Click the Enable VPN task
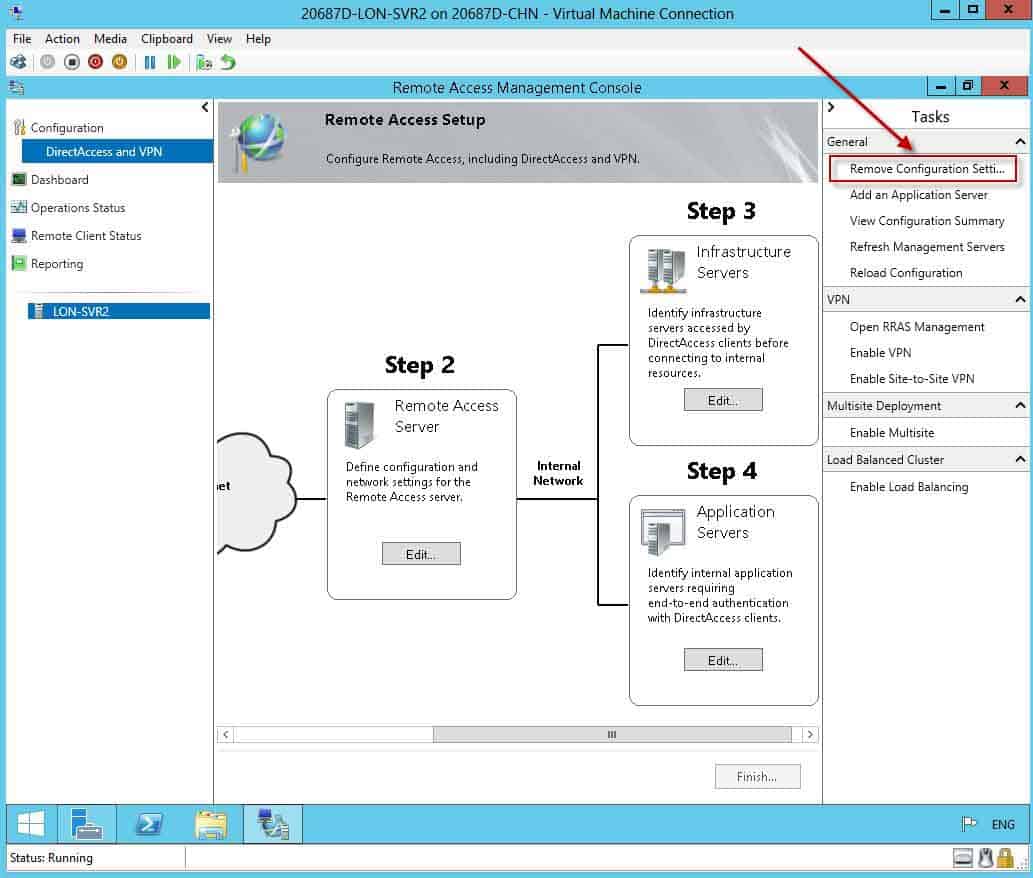1033x878 pixels. coord(880,353)
